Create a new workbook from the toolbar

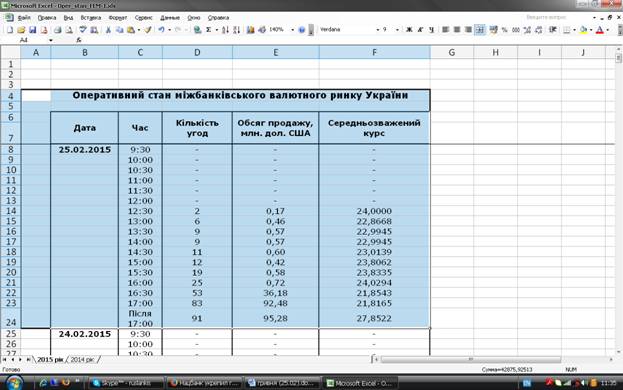10,30
